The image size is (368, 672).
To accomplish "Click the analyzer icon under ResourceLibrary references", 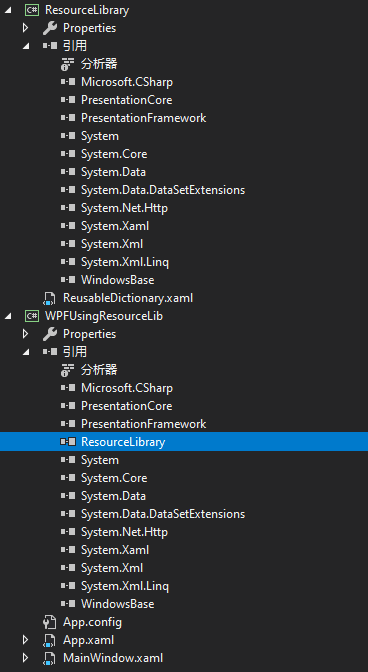I will tap(68, 64).
